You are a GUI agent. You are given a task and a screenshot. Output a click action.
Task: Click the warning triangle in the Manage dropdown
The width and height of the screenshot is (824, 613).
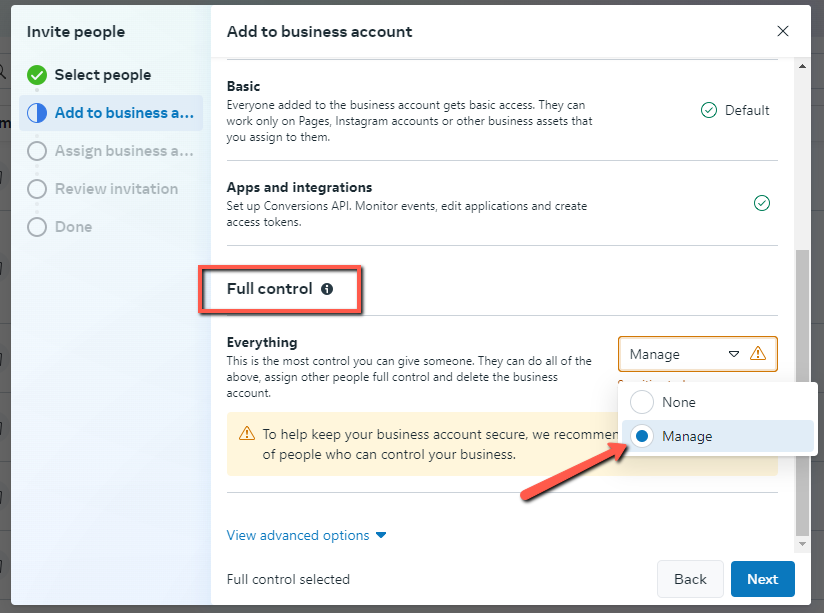(757, 353)
